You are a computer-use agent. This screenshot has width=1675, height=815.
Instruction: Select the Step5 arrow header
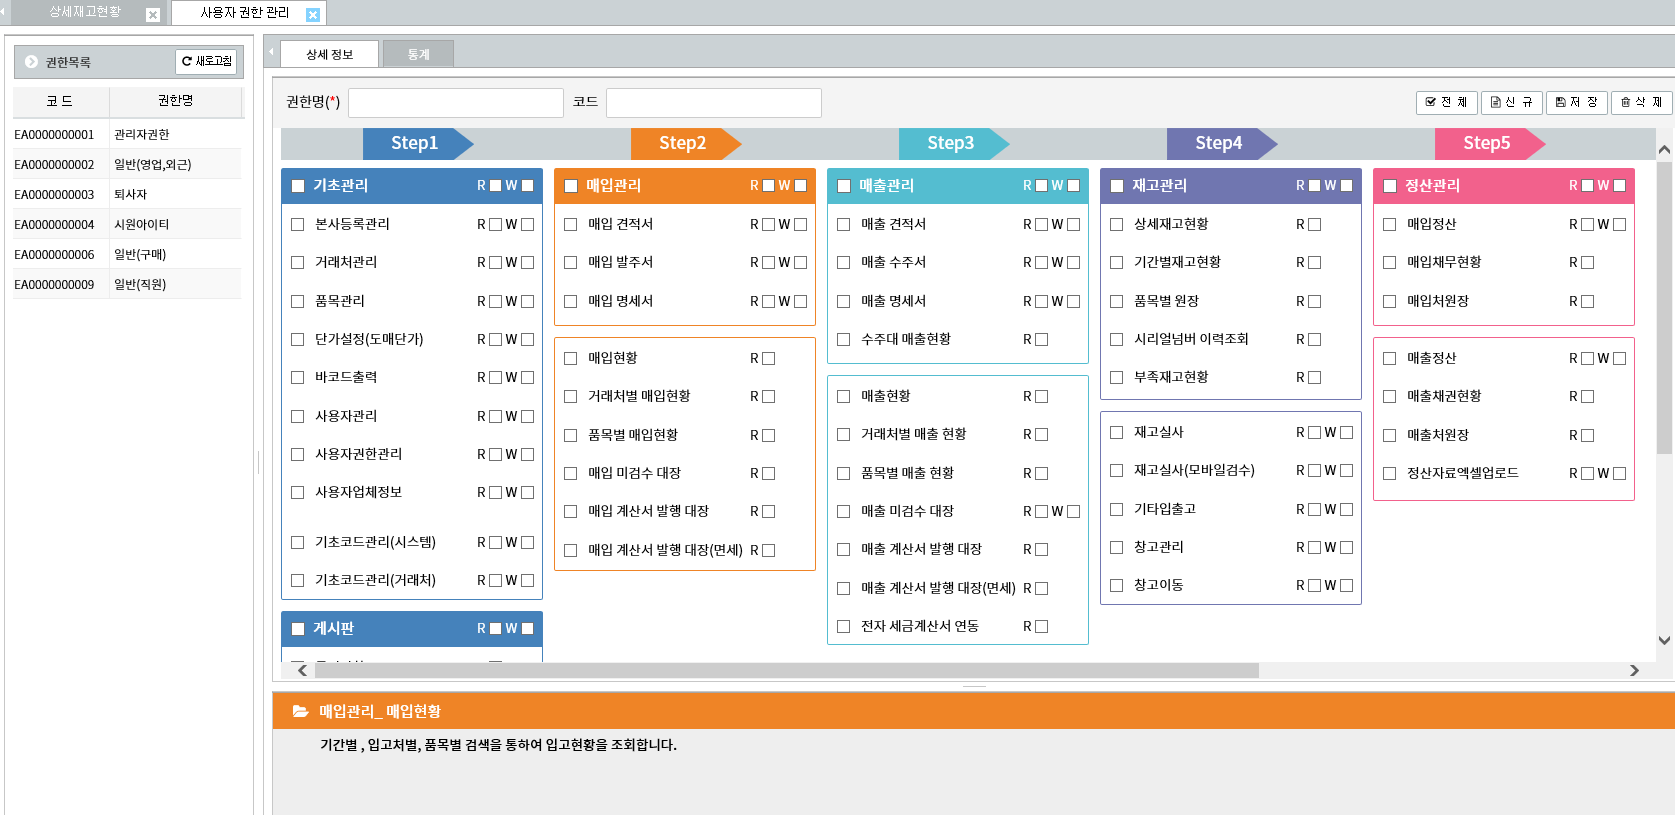point(1488,143)
